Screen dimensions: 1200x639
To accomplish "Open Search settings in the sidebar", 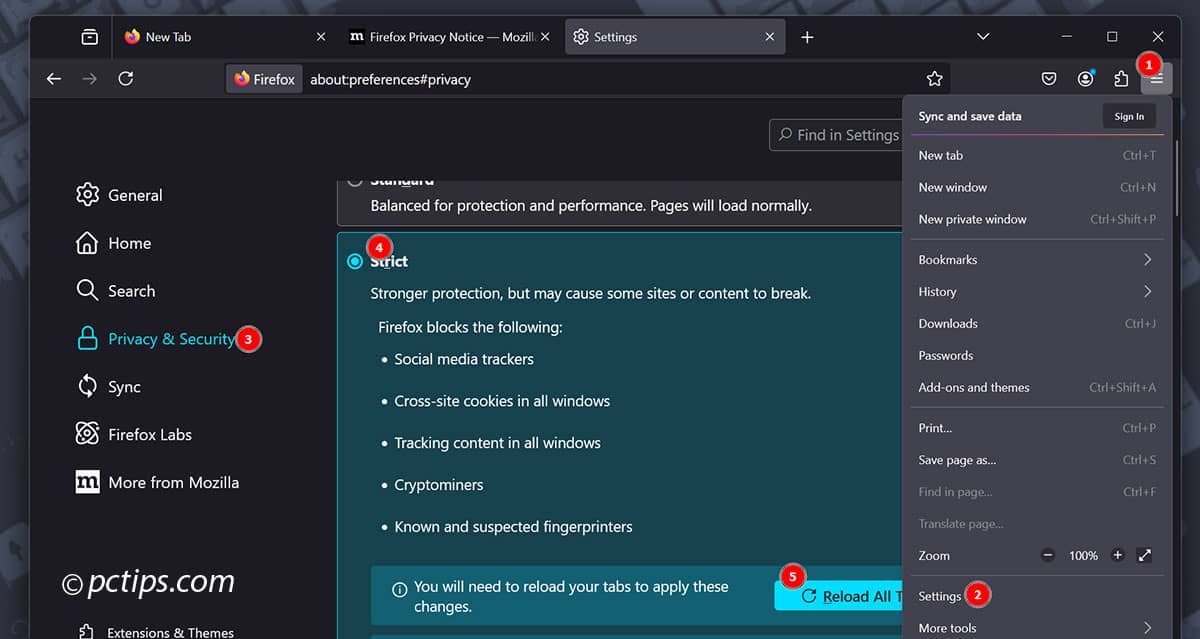I will [x=116, y=291].
